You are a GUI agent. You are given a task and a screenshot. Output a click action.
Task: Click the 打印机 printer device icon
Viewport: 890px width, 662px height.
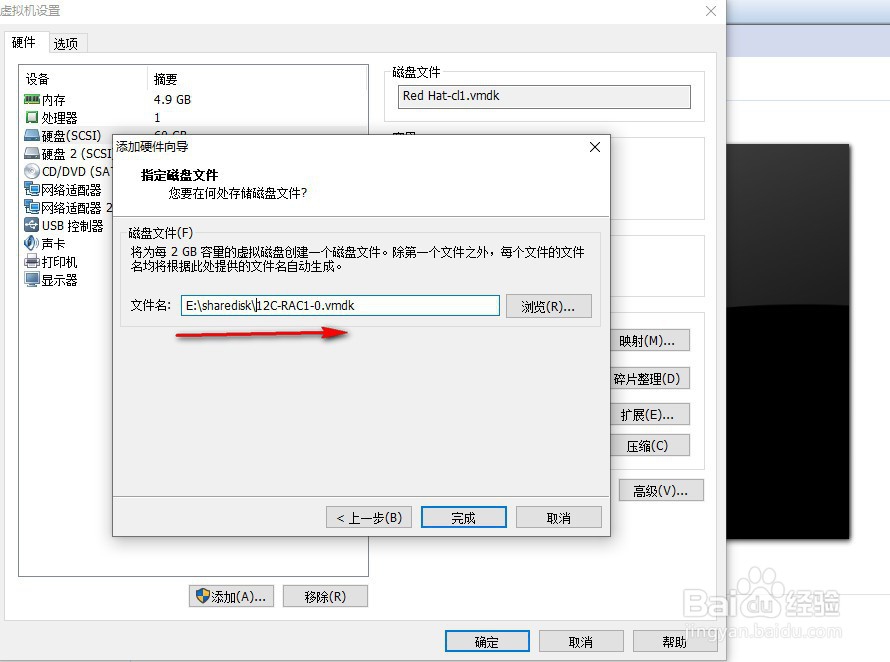(x=52, y=261)
